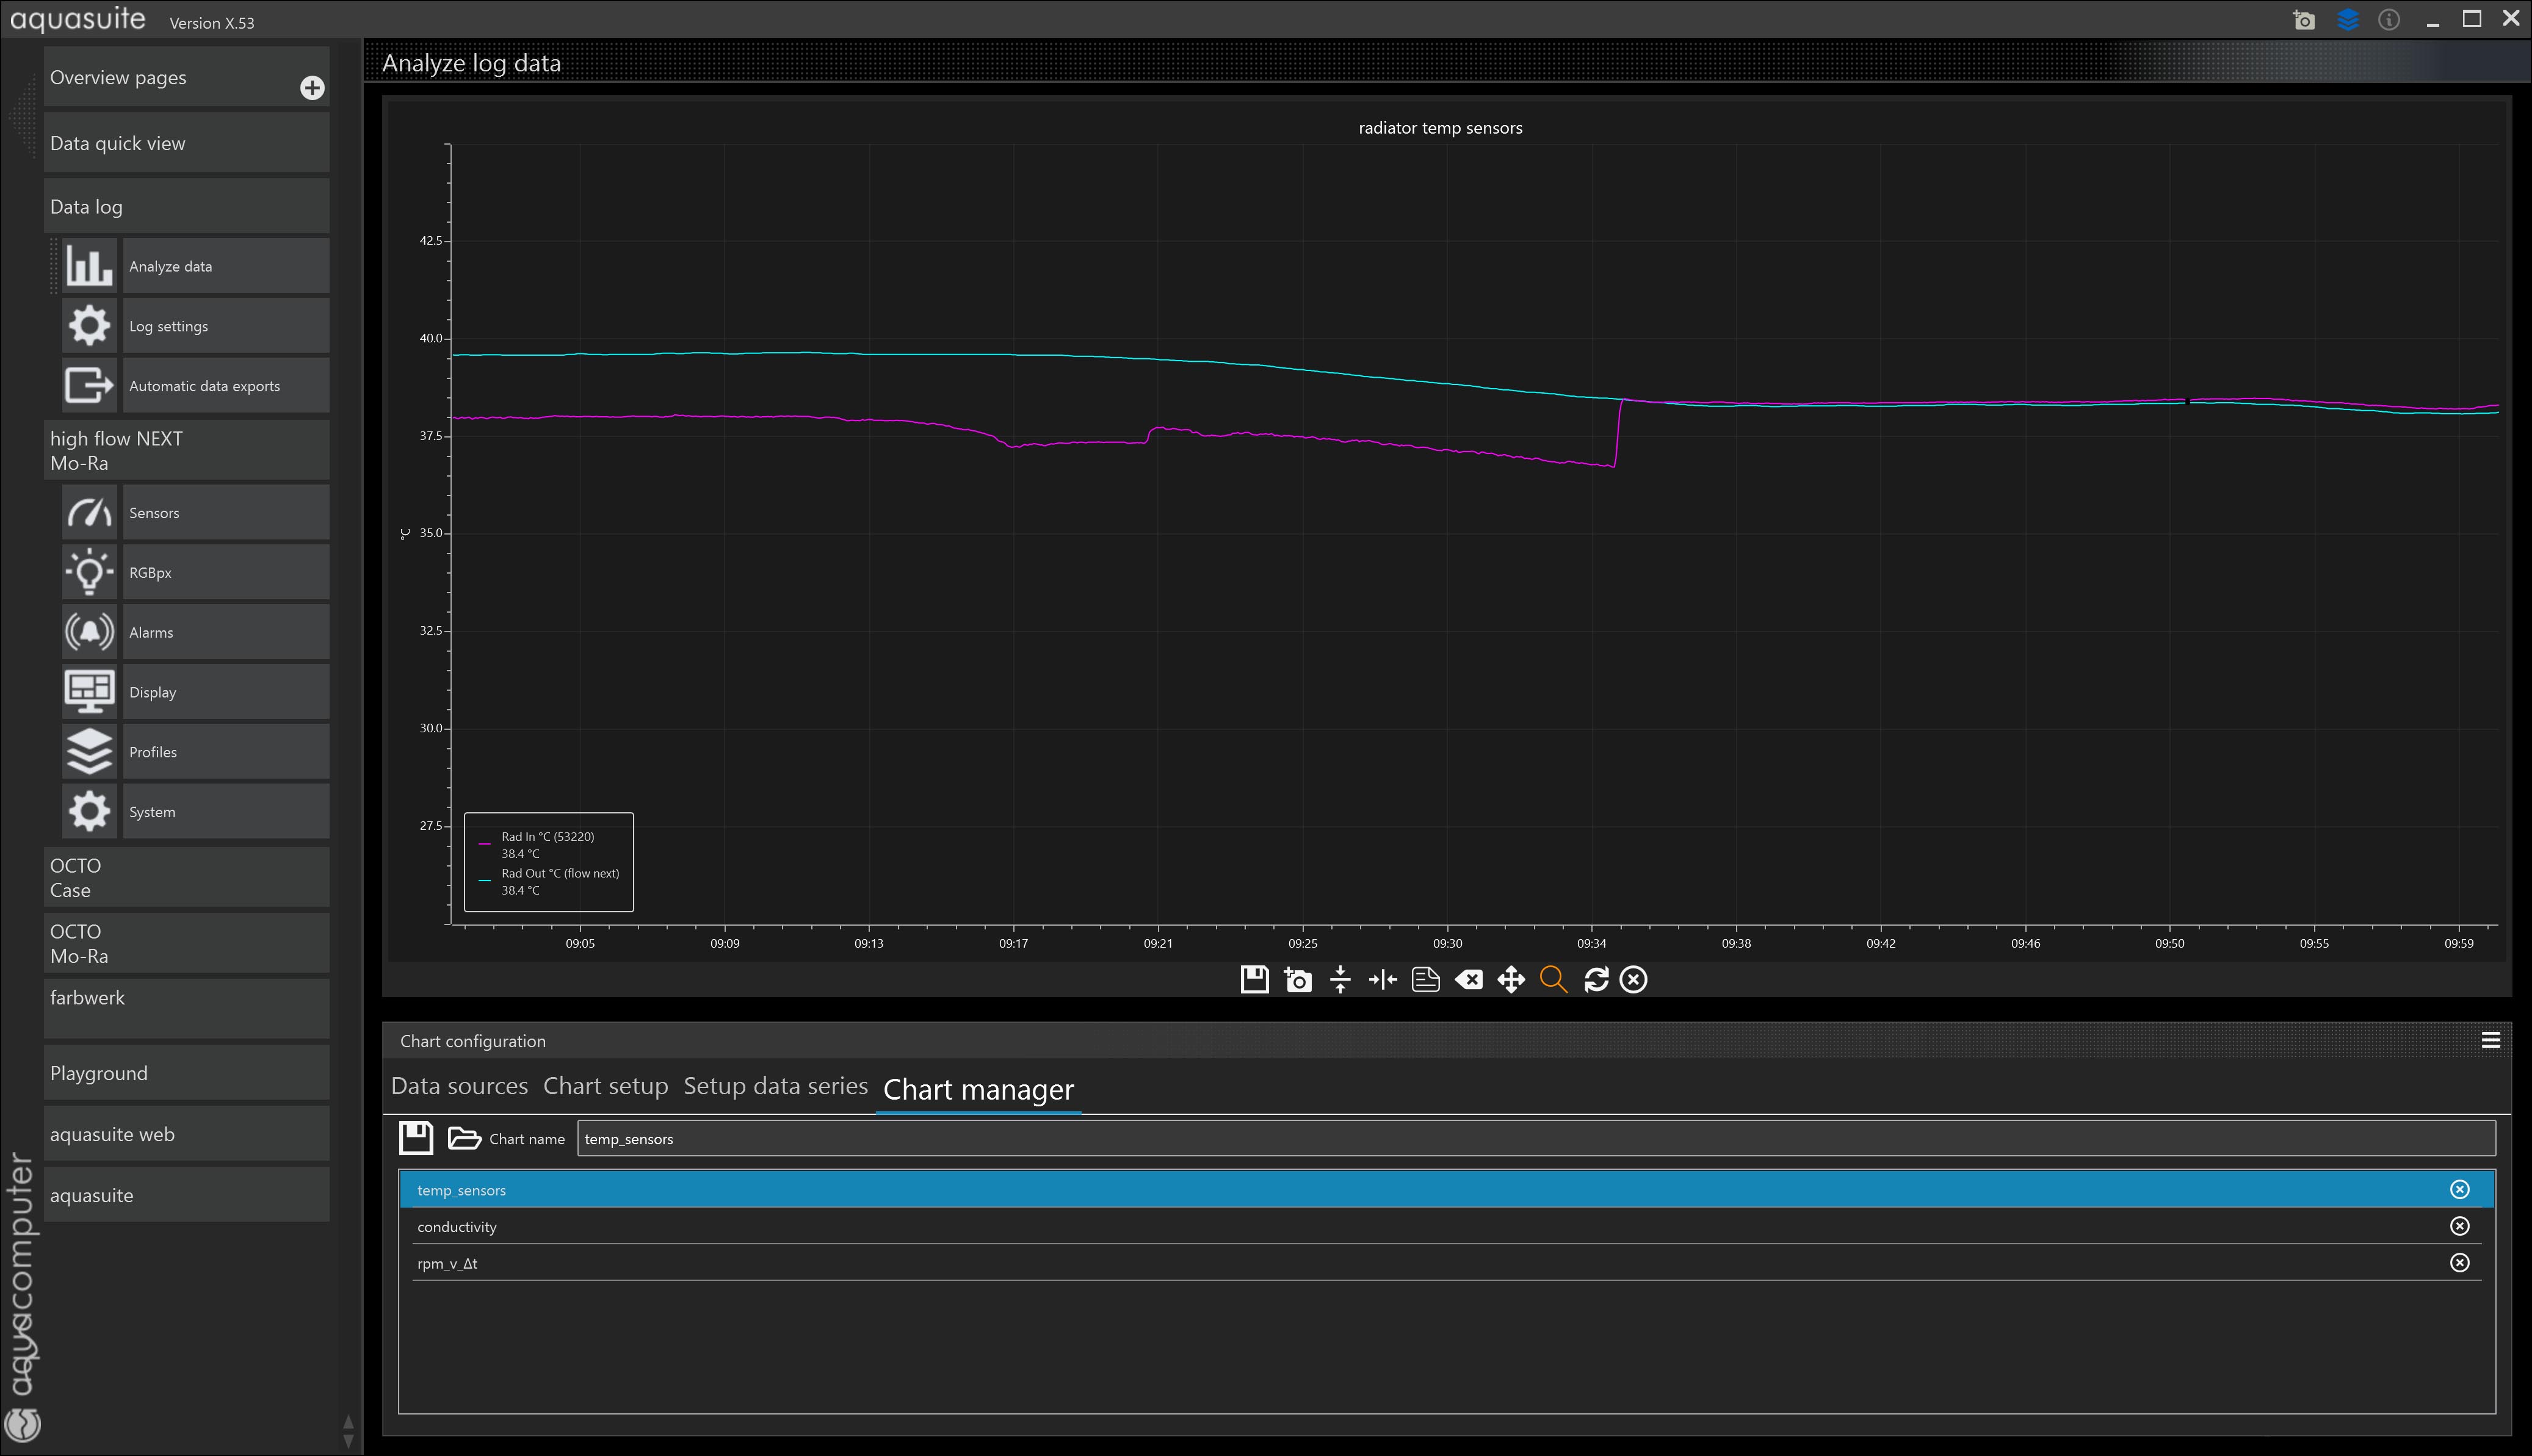The width and height of the screenshot is (2532, 1456).
Task: Delete the conductivity chart entry
Action: (2459, 1226)
